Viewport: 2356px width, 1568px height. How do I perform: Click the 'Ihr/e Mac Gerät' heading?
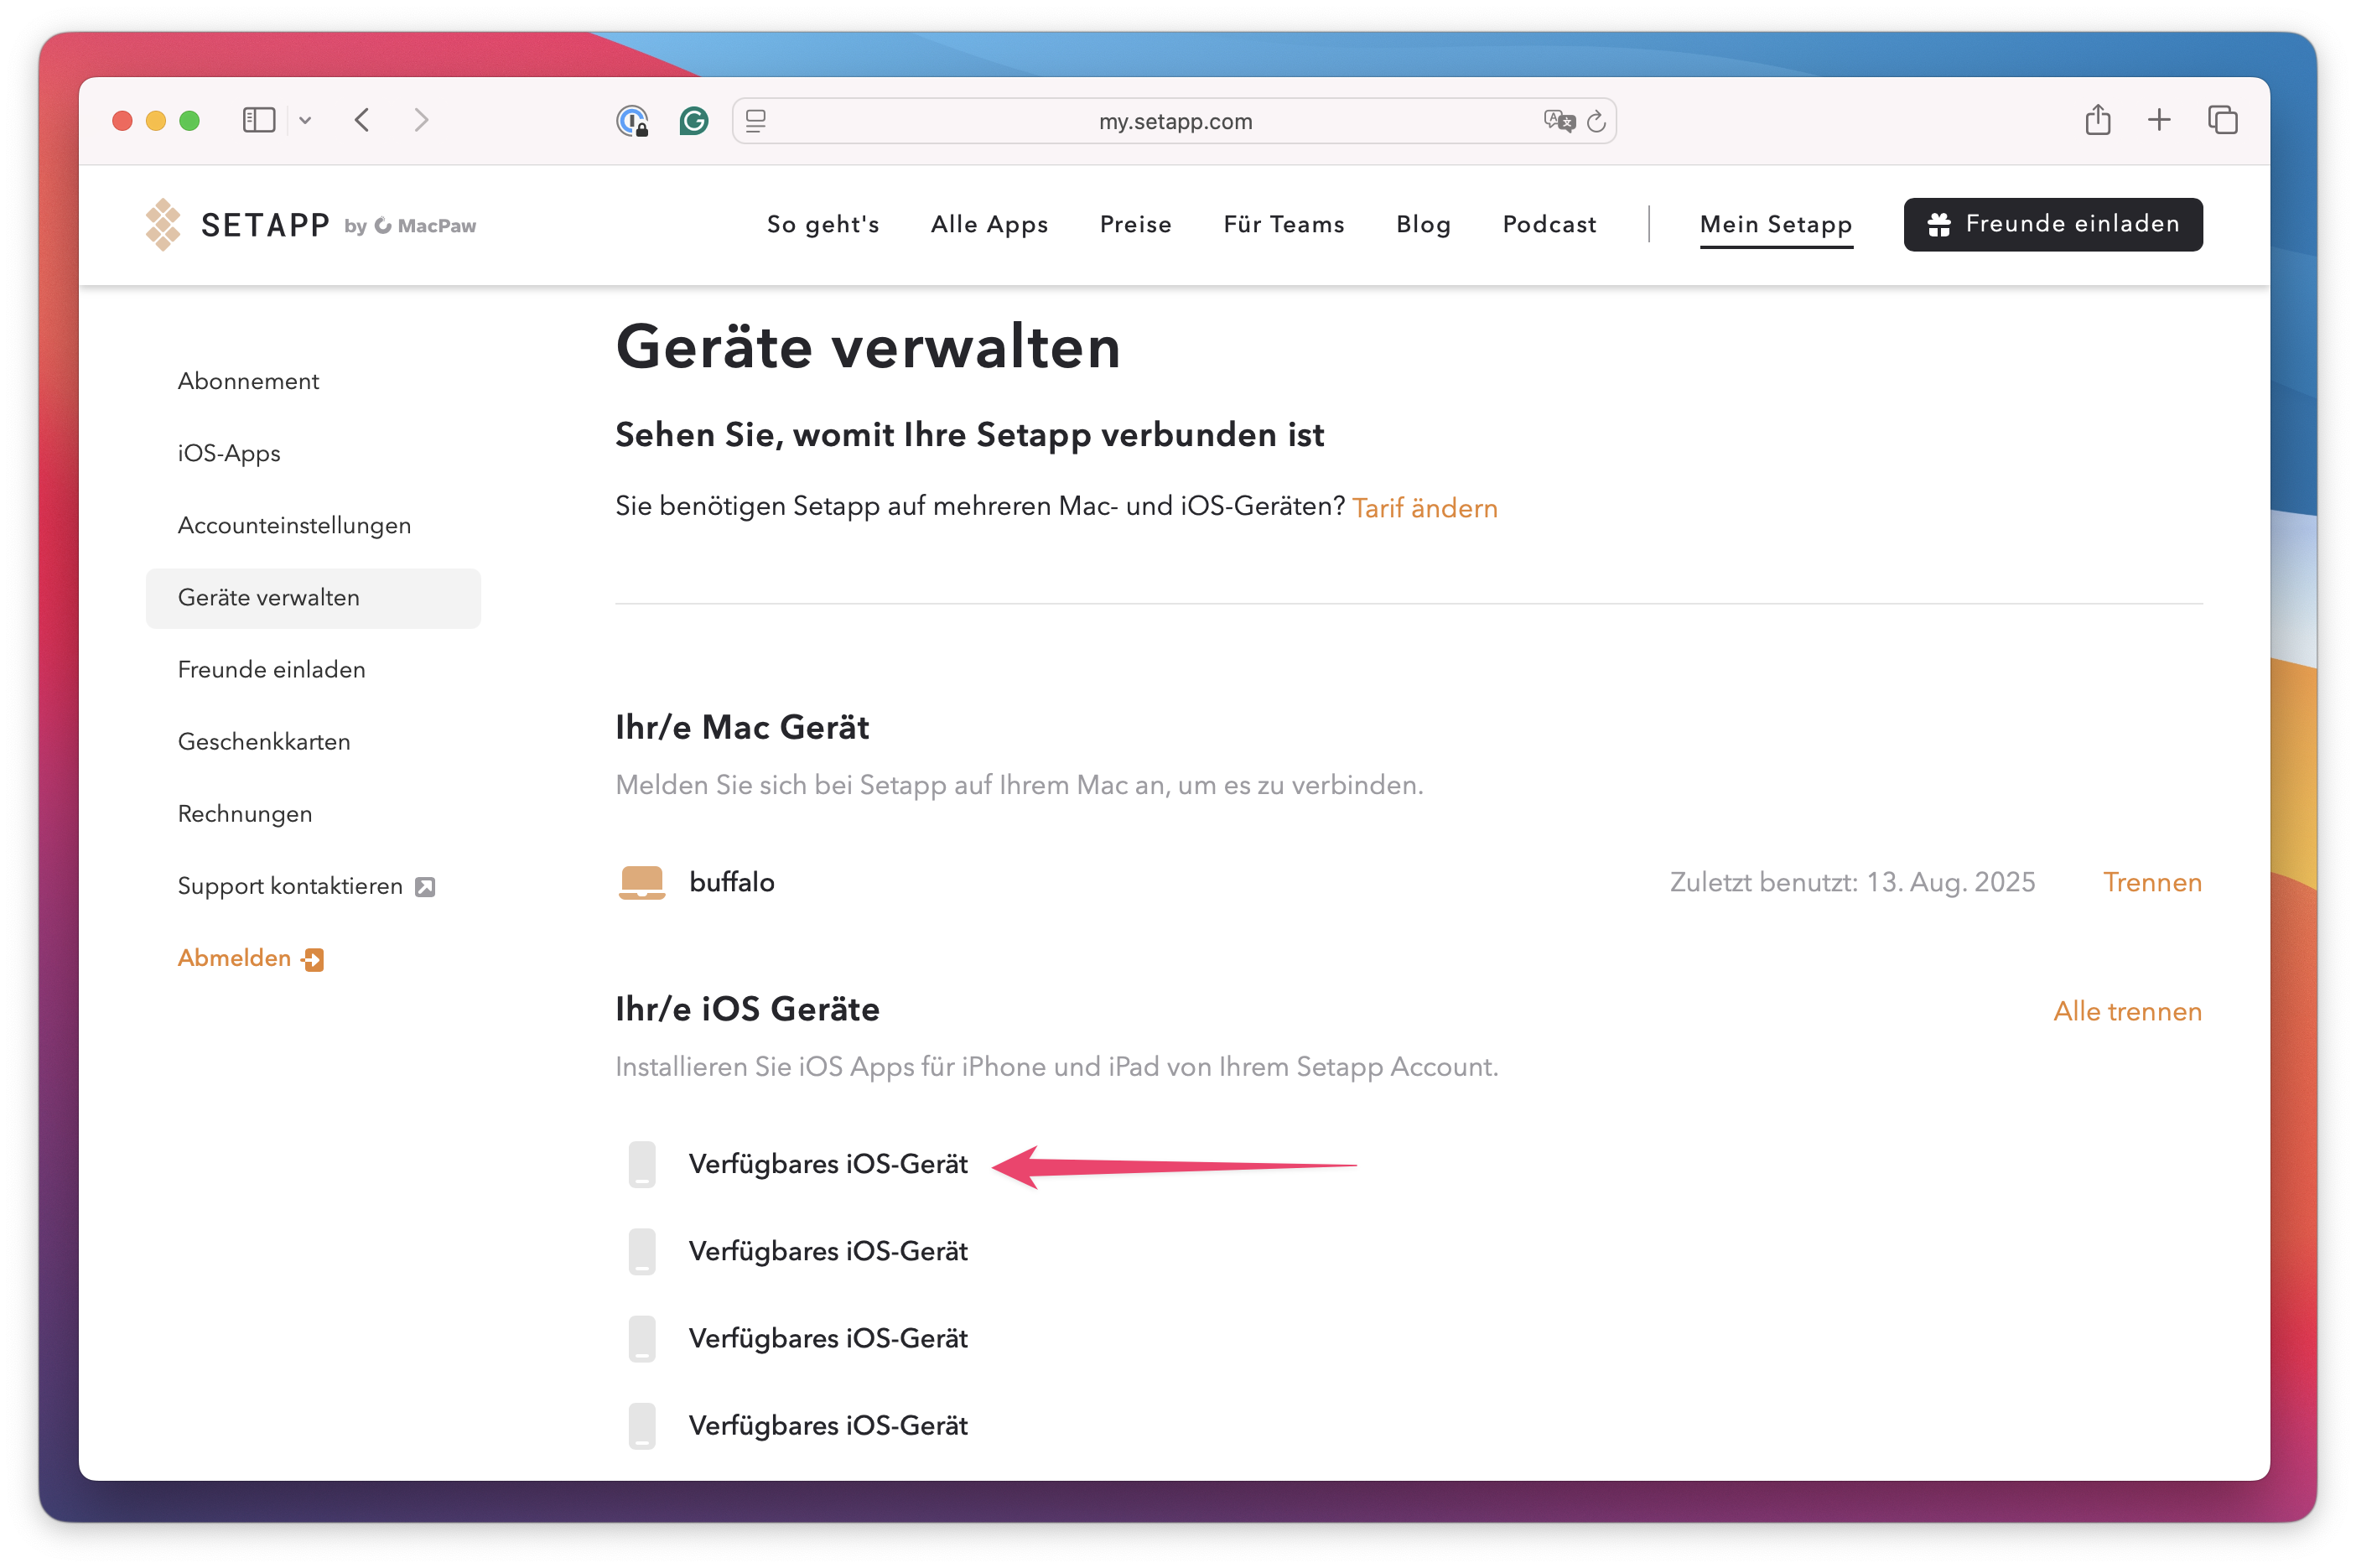coord(742,727)
